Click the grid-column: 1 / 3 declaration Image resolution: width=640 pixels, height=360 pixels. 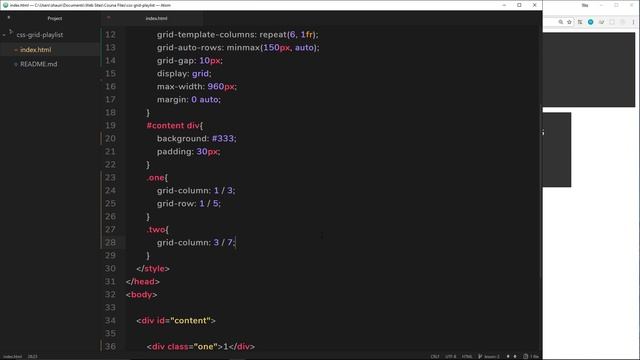196,191
